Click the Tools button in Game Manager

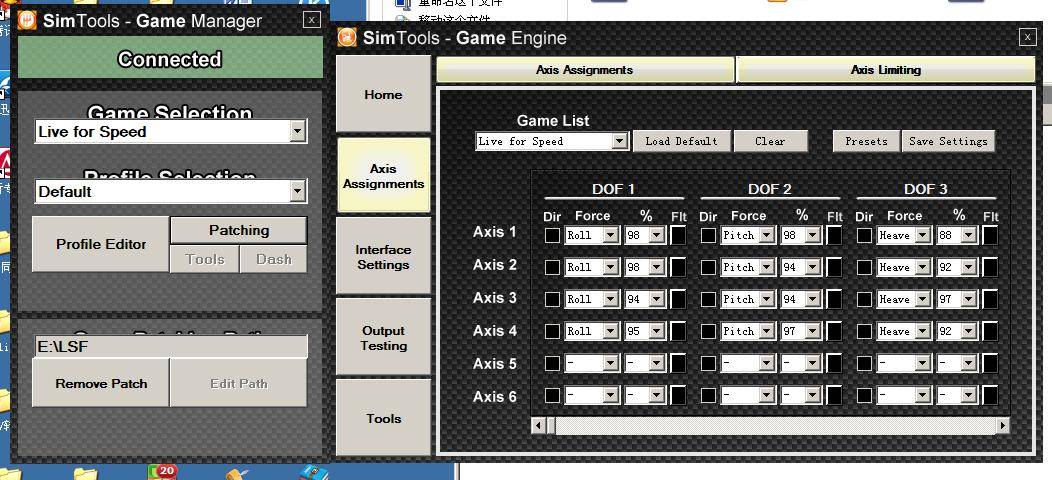pyautogui.click(x=205, y=259)
